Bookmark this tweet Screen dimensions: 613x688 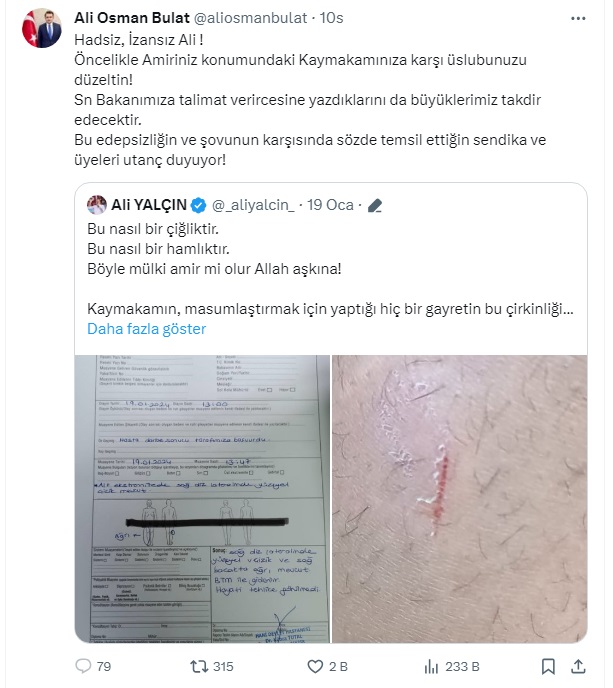tap(548, 666)
